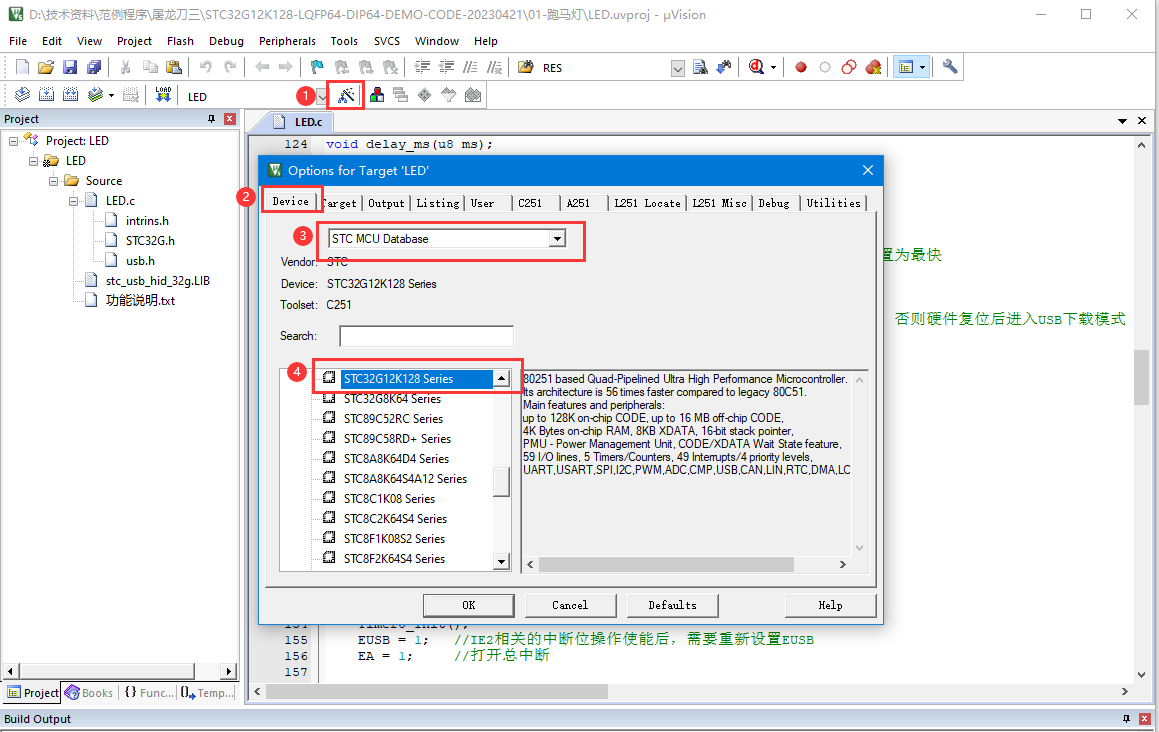Pin the Project panel
The image size is (1159, 732).
click(x=211, y=119)
